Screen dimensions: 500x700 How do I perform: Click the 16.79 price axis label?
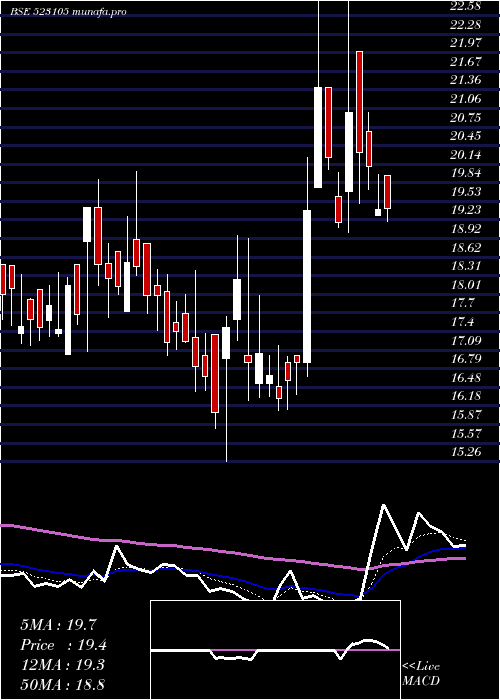tap(466, 359)
